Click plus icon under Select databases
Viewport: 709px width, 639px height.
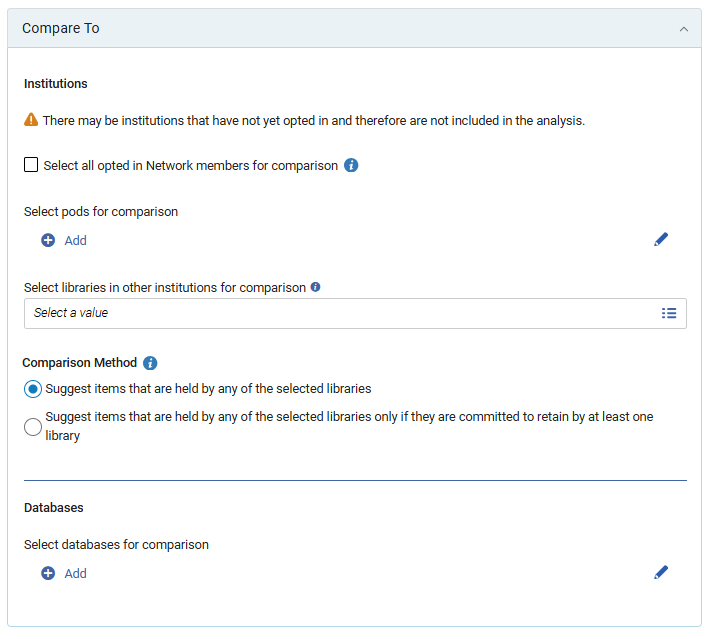48,573
